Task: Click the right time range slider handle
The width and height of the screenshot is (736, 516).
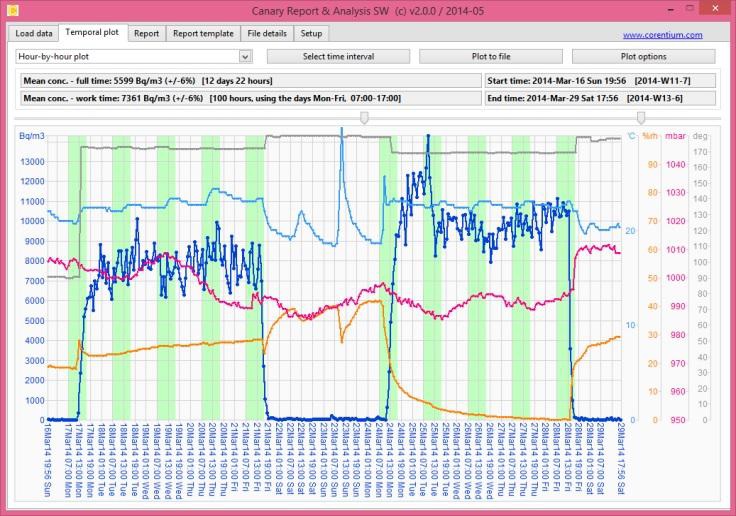Action: tap(641, 117)
